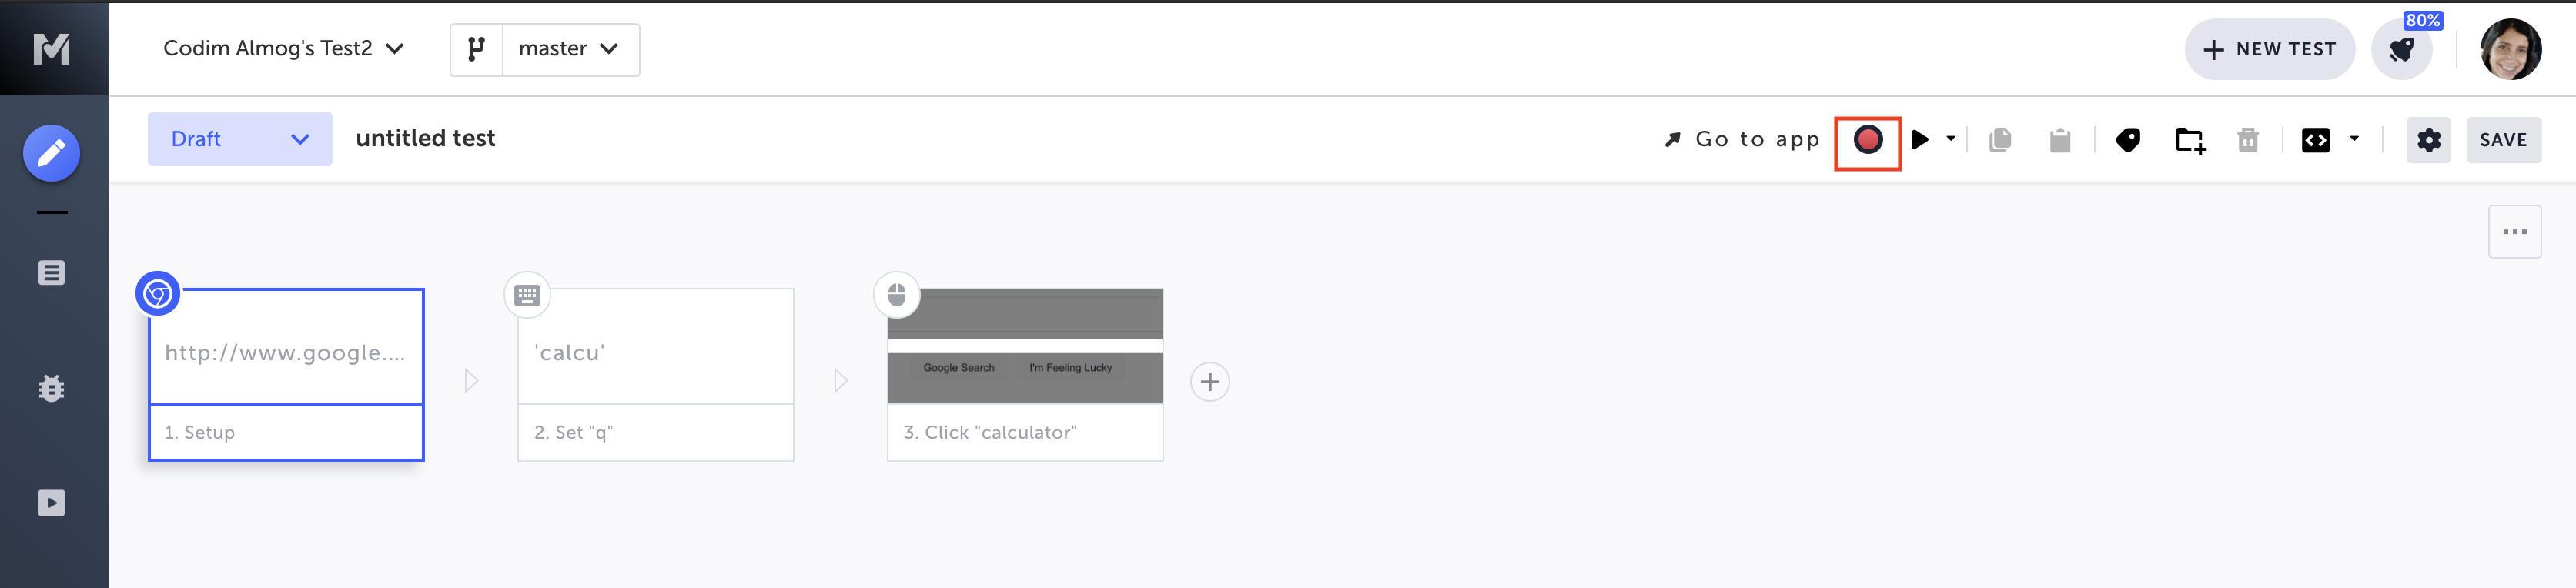Expand the Draft status dropdown
2576x588 pixels.
tap(239, 139)
